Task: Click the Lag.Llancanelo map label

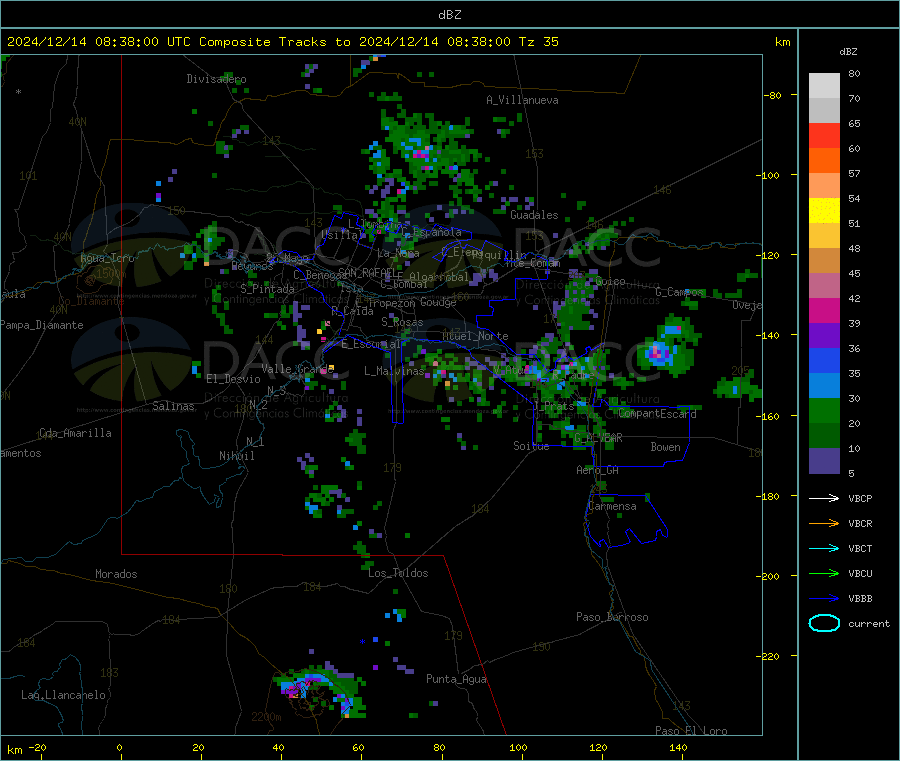Action: (64, 695)
